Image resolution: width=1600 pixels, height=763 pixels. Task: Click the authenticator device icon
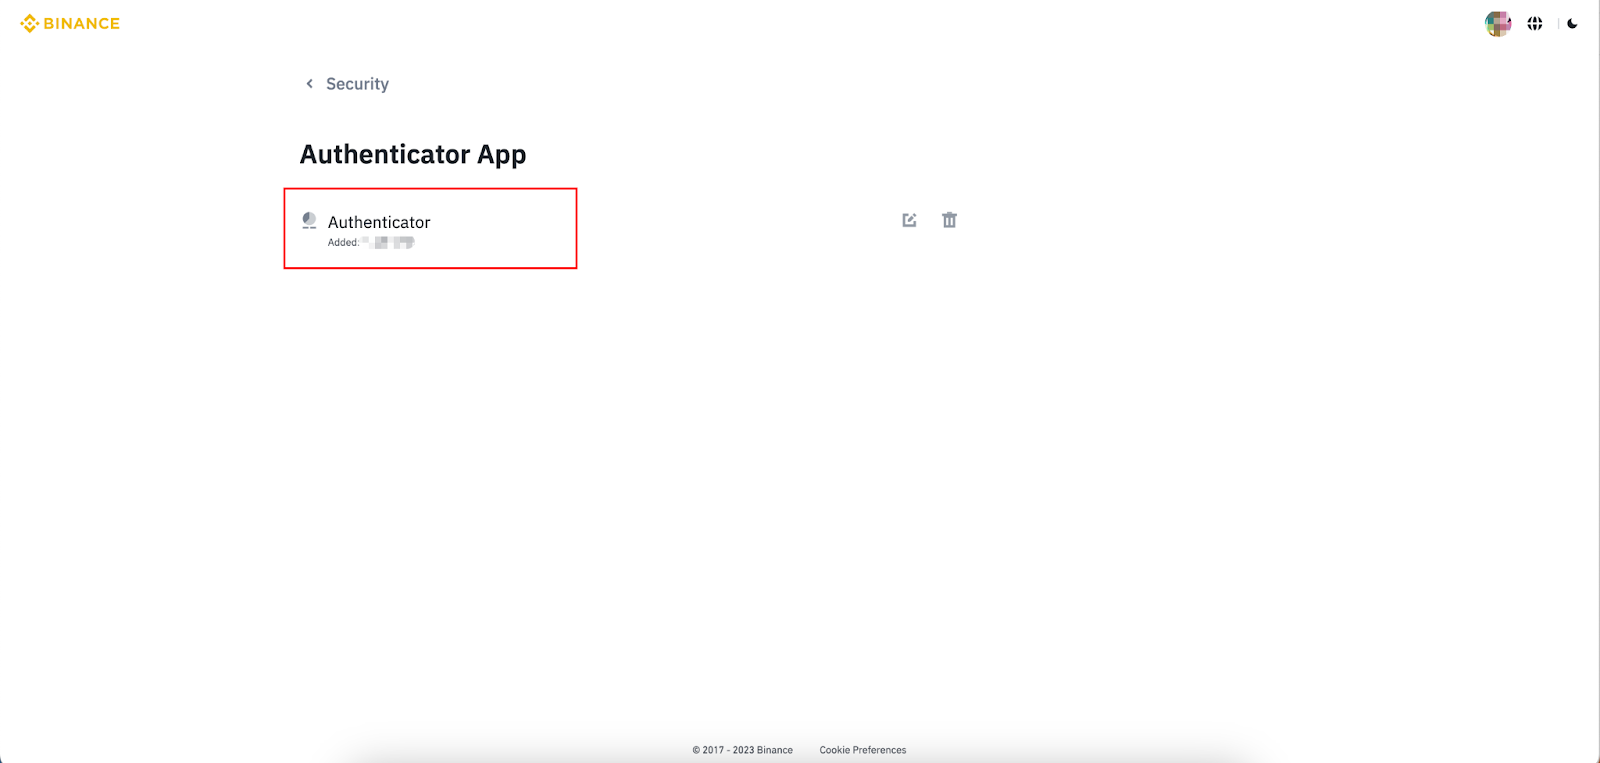click(310, 221)
